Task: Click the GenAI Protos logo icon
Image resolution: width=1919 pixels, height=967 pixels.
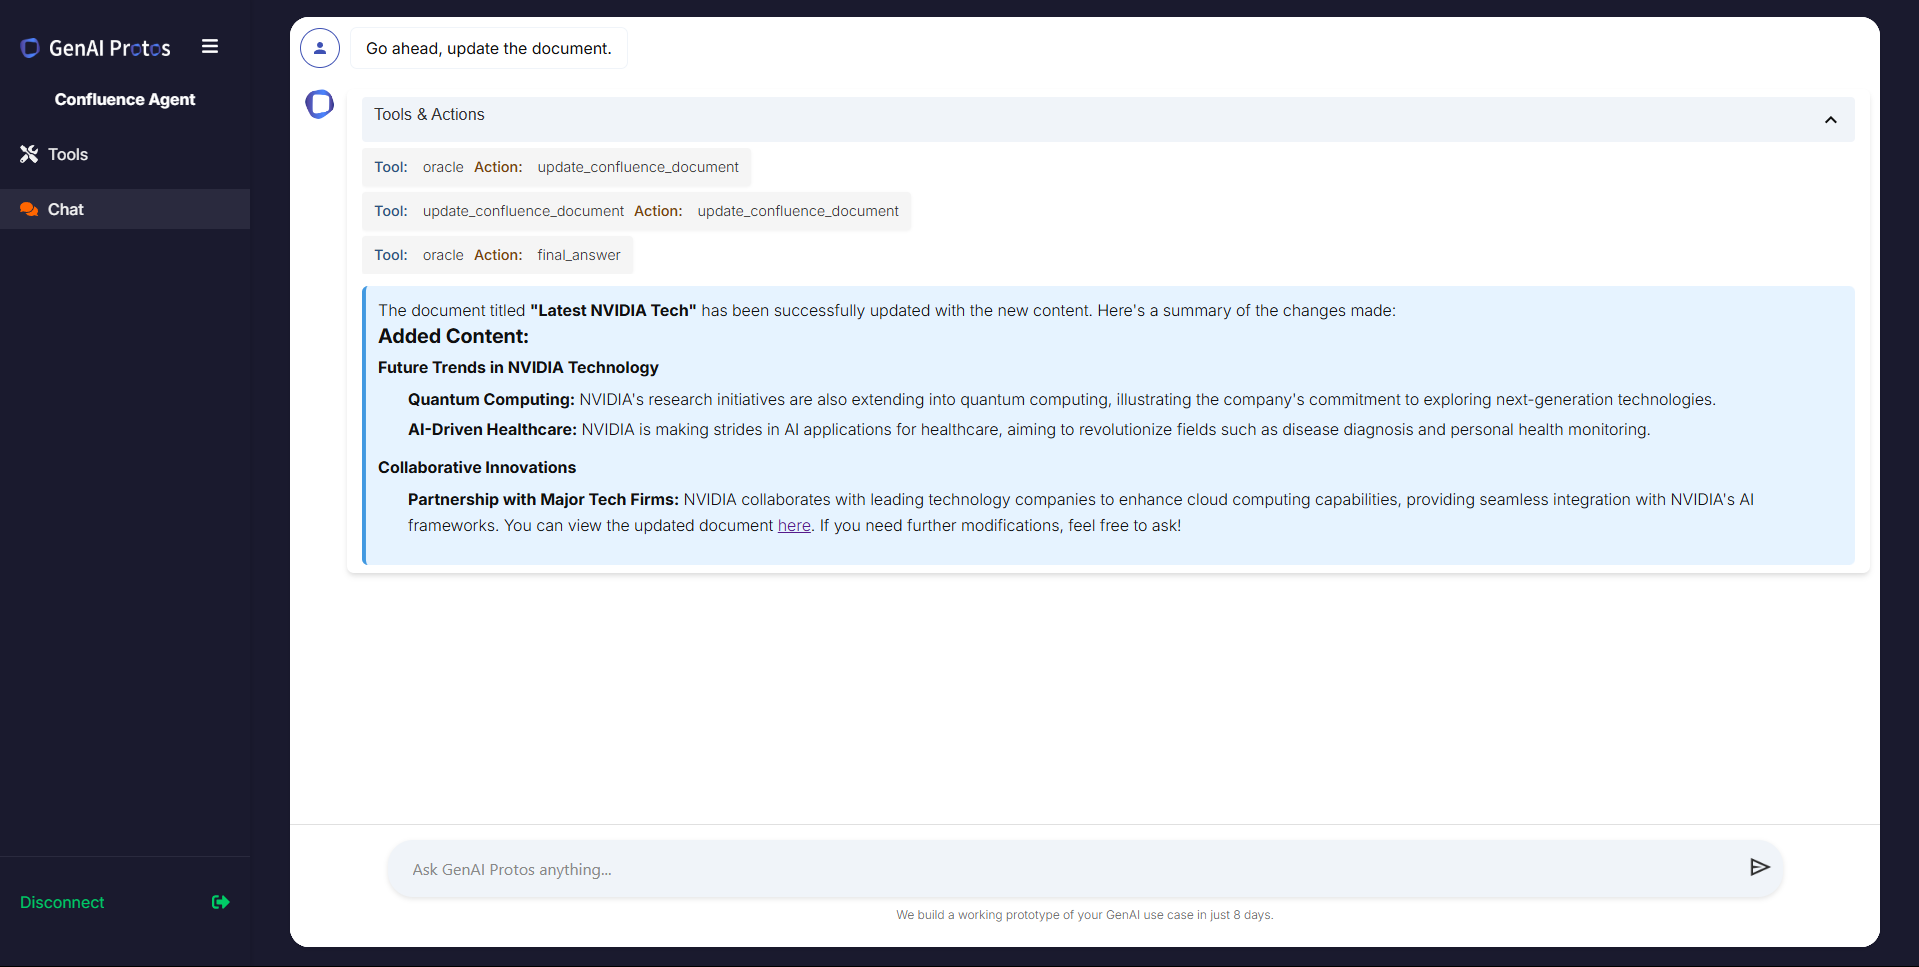Action: pyautogui.click(x=30, y=48)
